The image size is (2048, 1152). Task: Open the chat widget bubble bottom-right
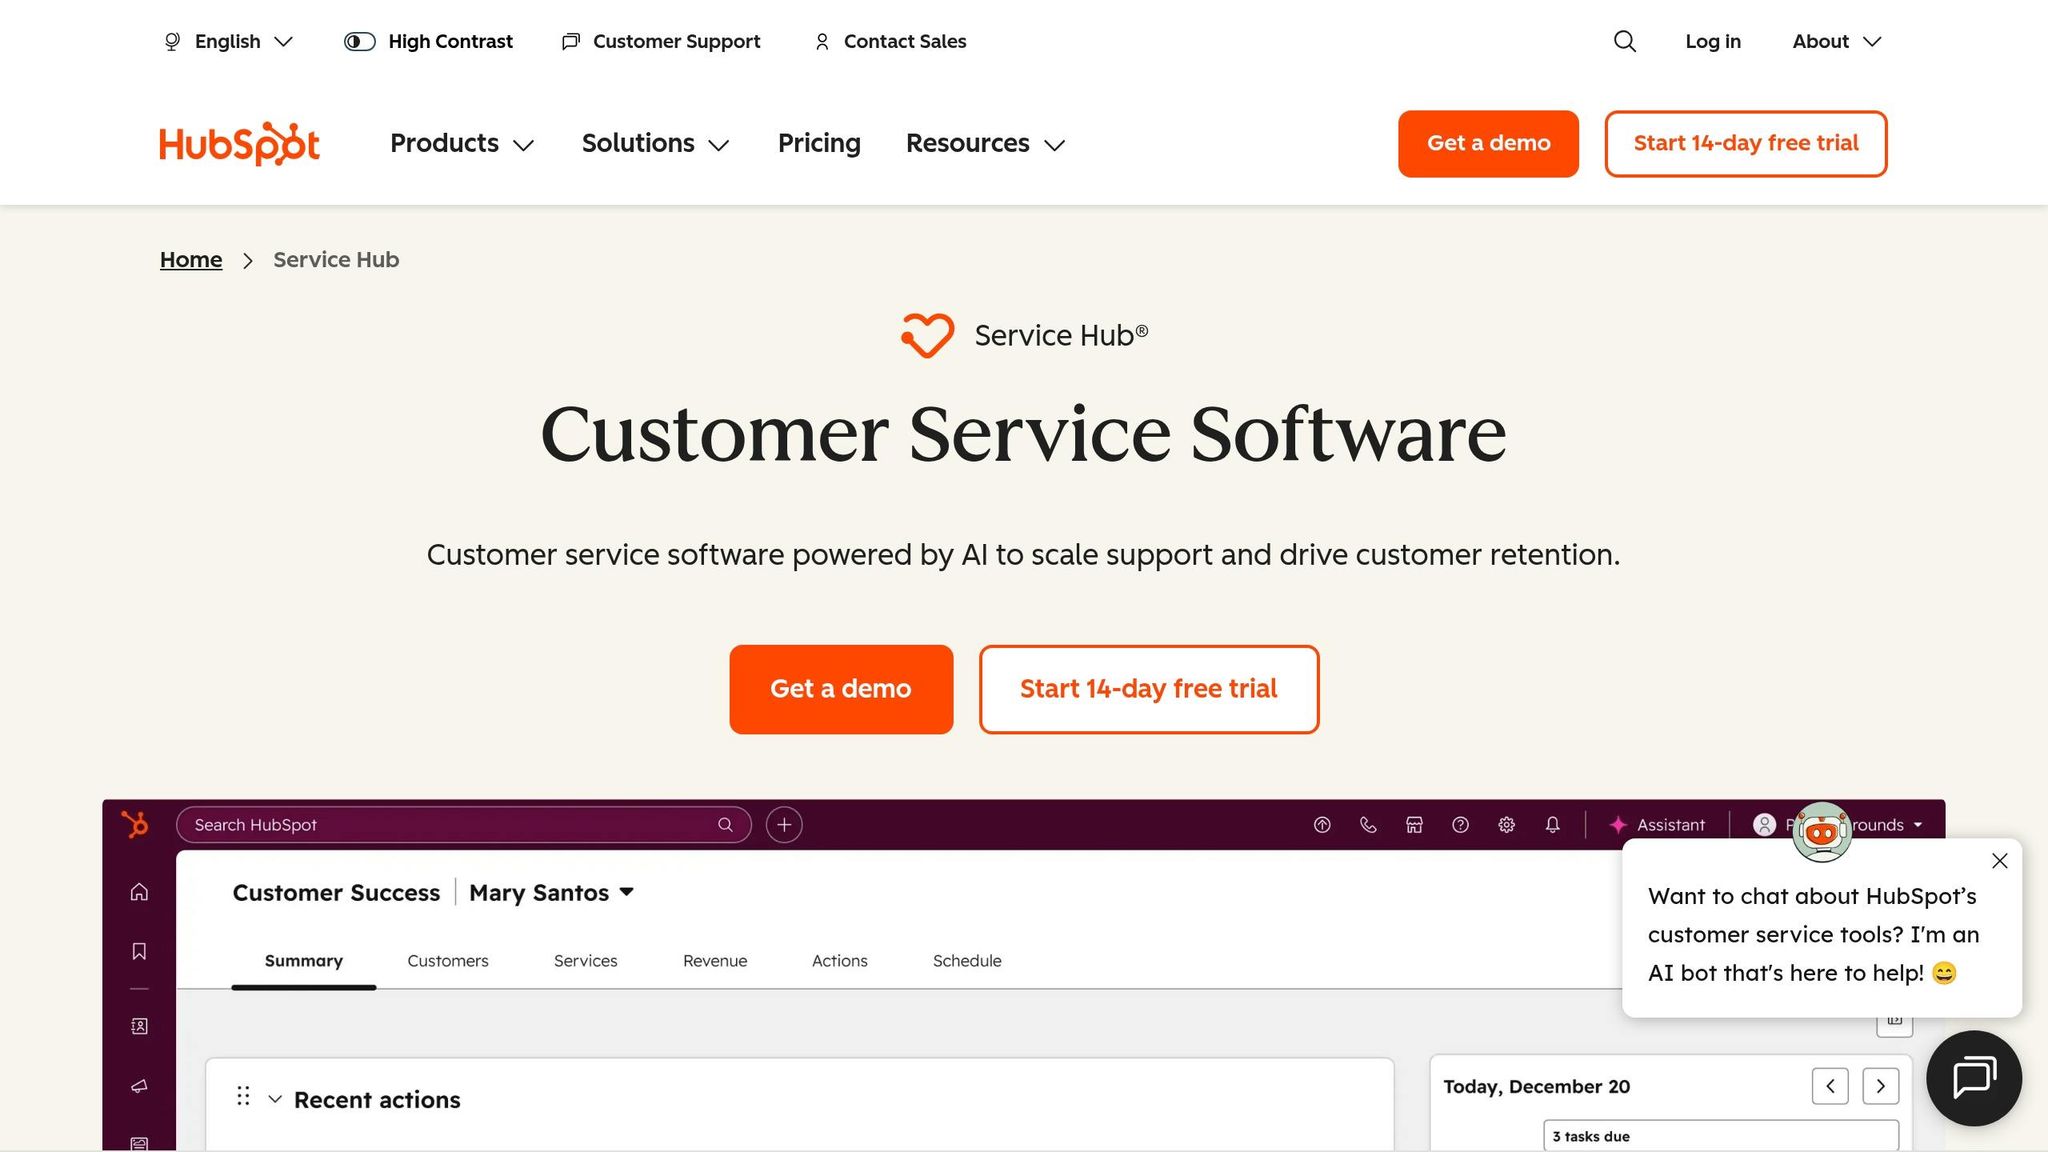click(1972, 1079)
